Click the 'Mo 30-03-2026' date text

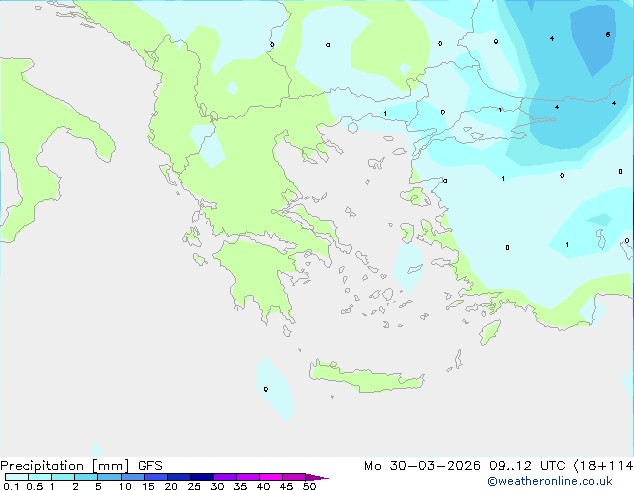coord(422,466)
